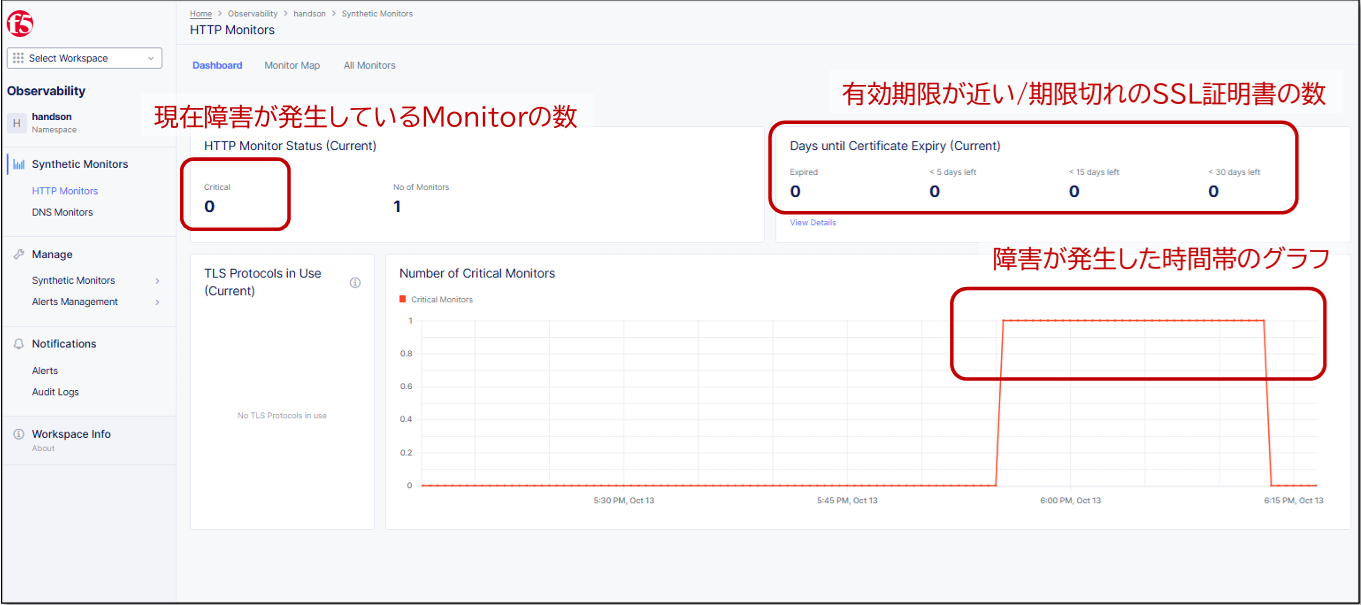This screenshot has height=605, width=1361.
Task: Open Alerts under Notifications
Action: pos(45,371)
